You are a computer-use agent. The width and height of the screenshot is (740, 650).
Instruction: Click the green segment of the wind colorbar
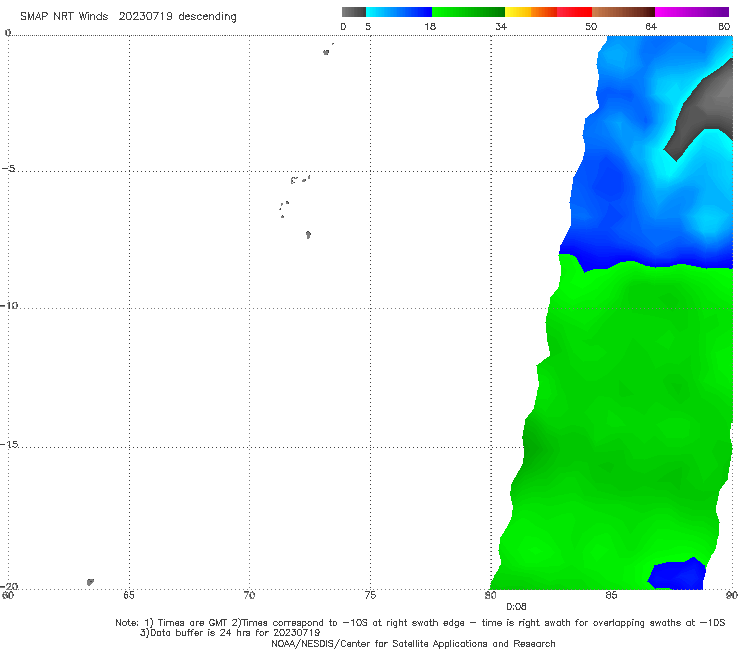[468, 12]
